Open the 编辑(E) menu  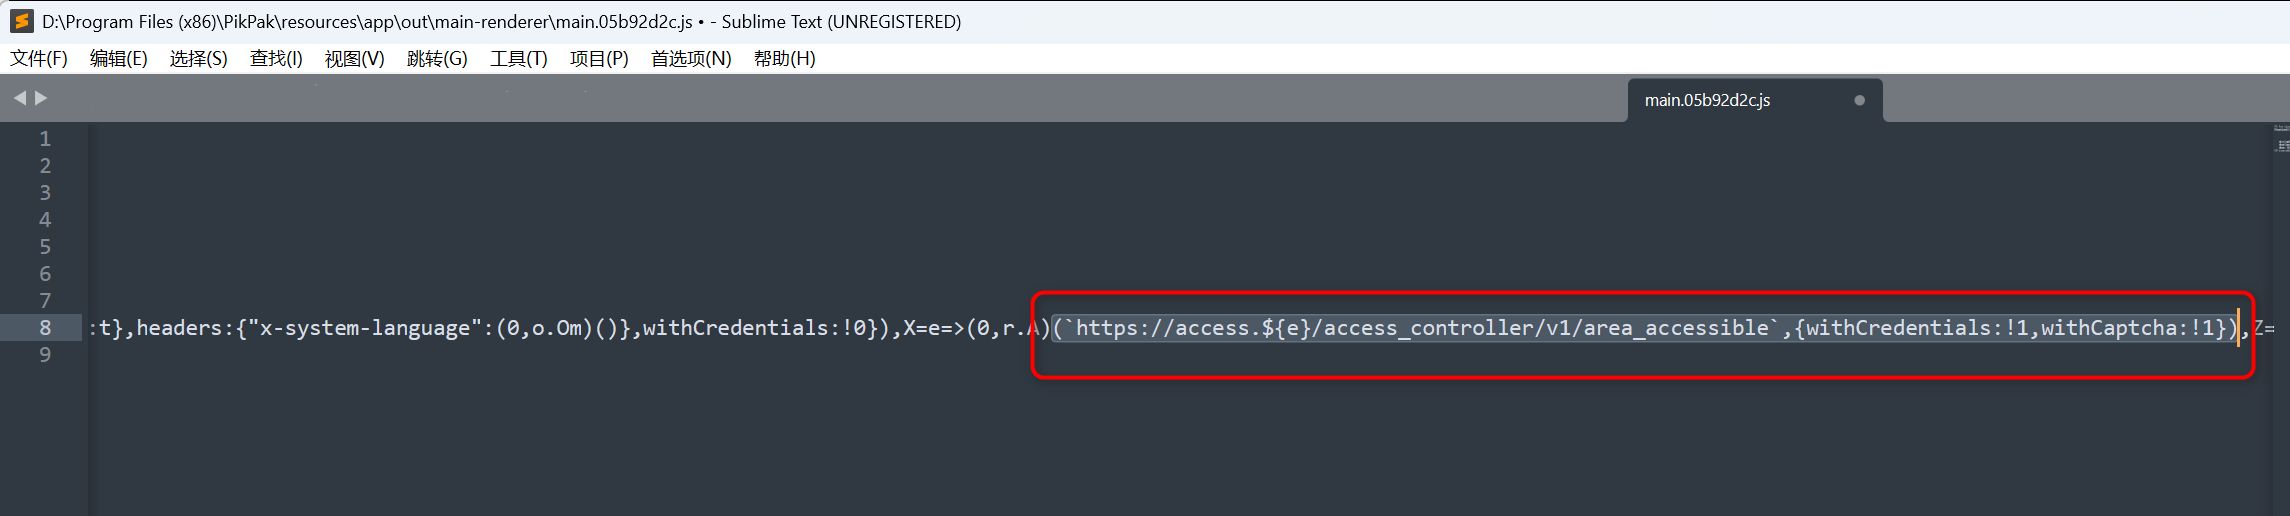pyautogui.click(x=119, y=58)
